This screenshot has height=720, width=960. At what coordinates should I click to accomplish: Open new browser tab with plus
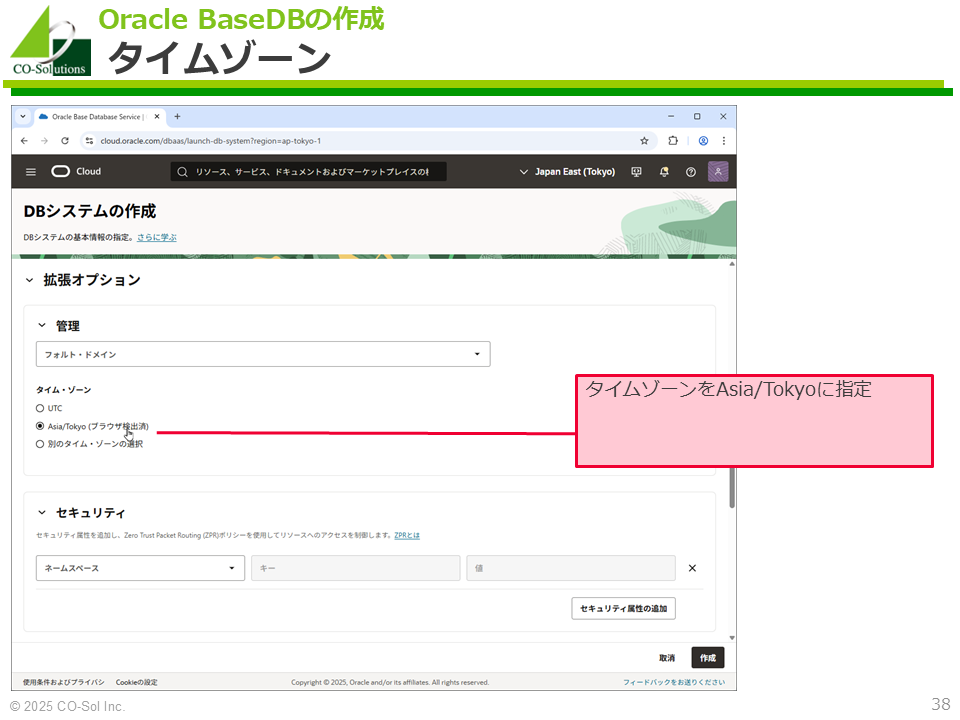[x=178, y=116]
